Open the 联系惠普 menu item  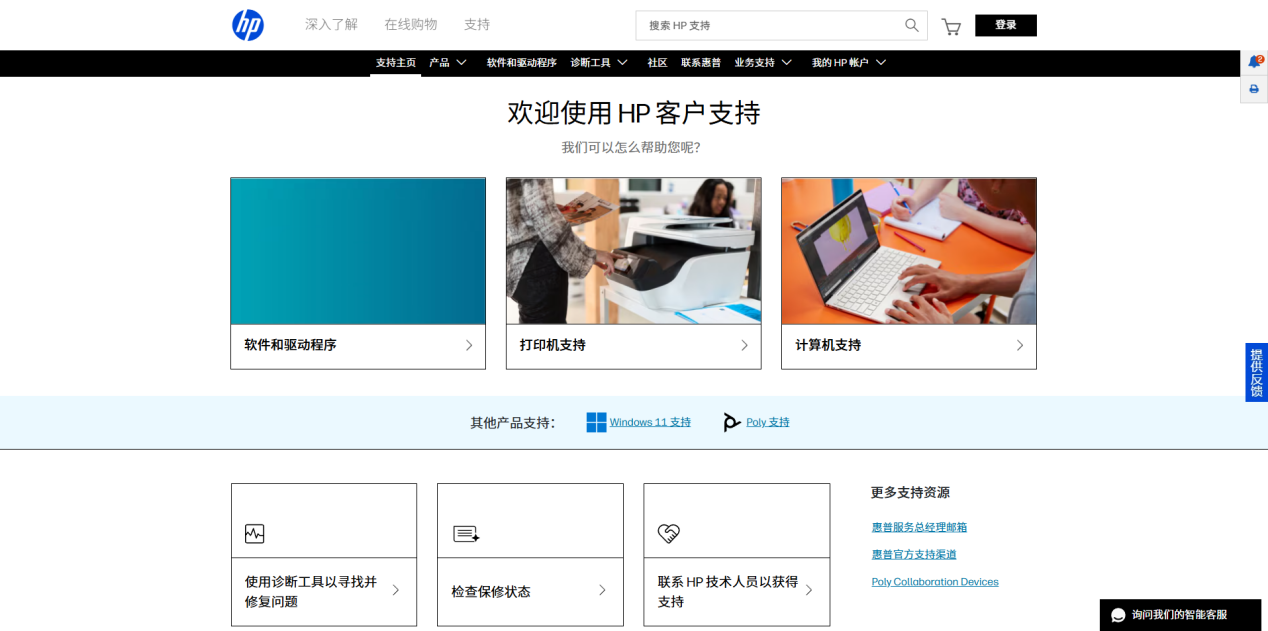click(701, 62)
